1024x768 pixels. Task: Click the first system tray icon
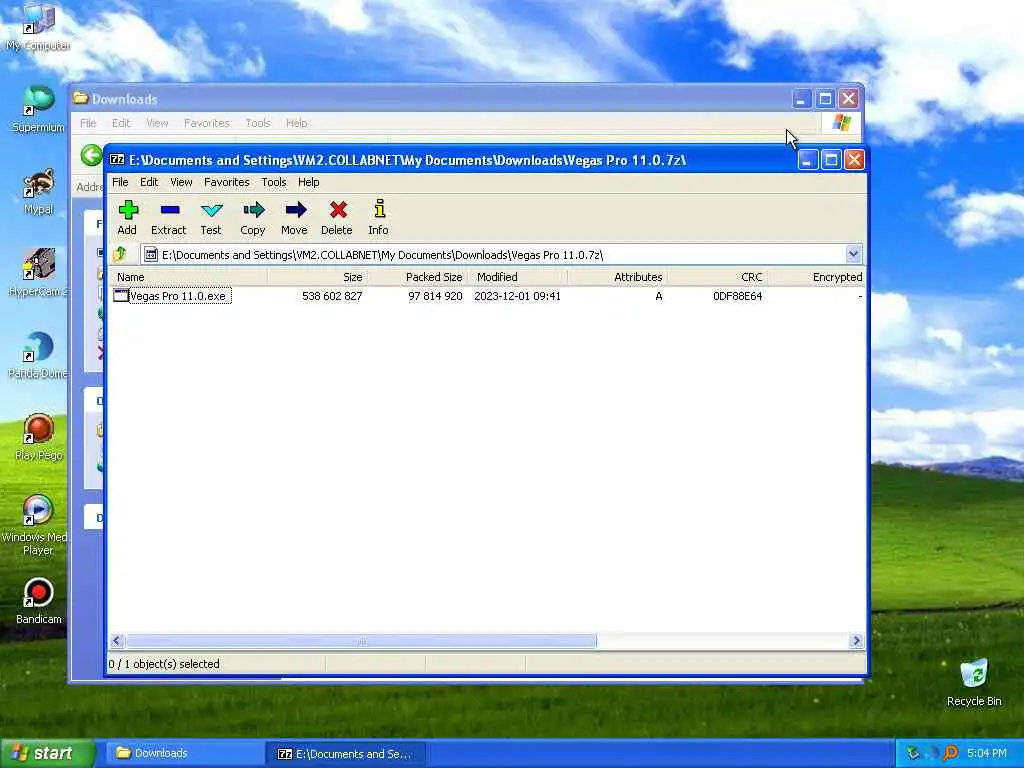click(912, 753)
